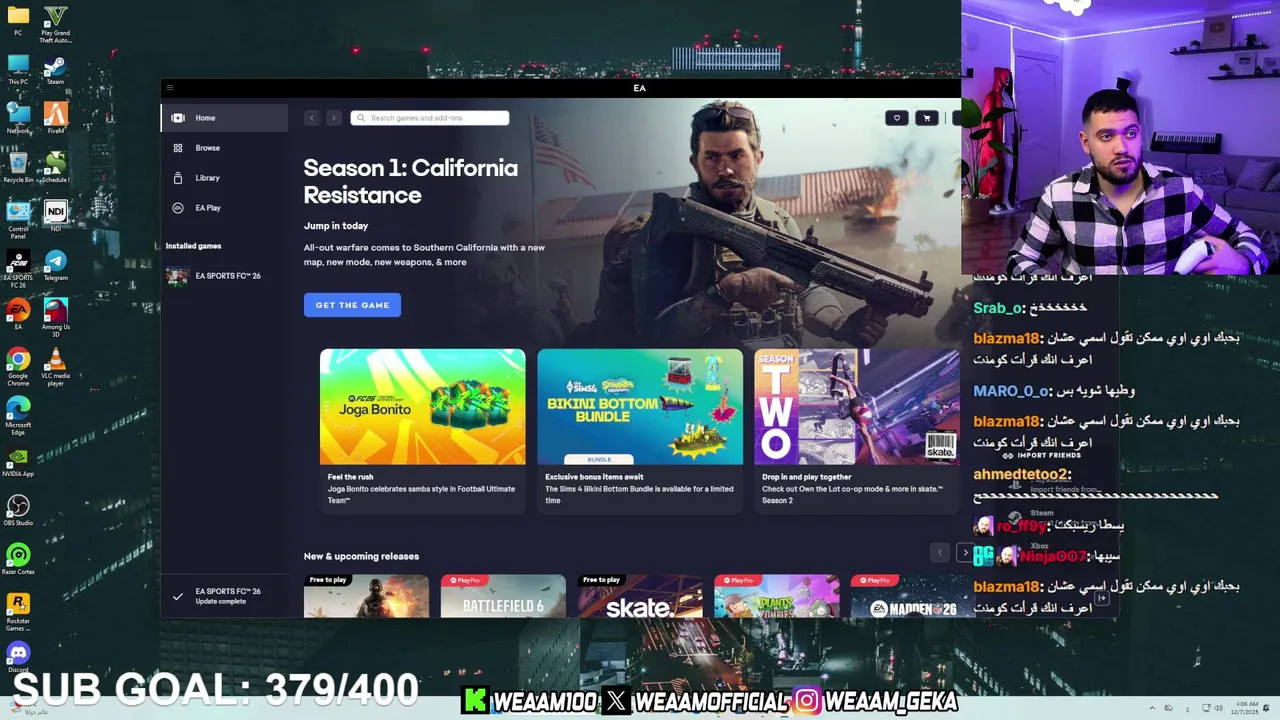Open the Plants vs Zombies tile

777,596
